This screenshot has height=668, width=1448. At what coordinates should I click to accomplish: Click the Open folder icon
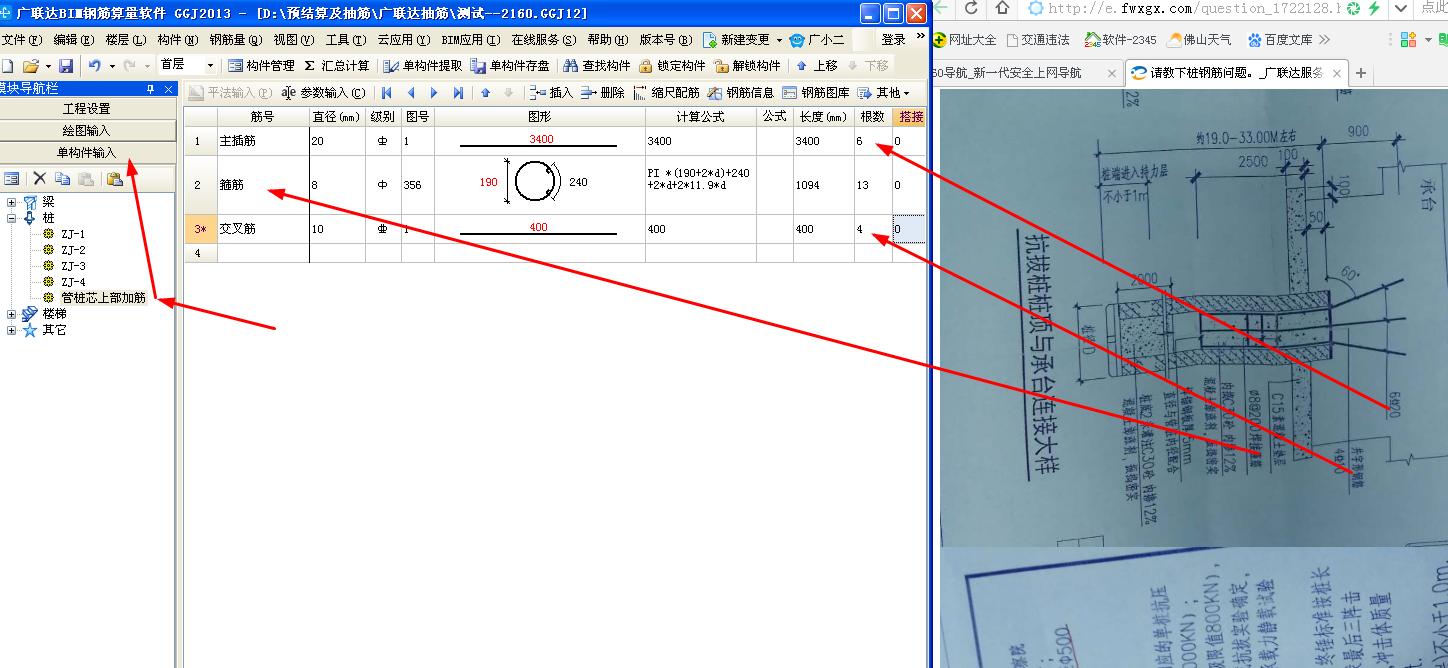click(x=30, y=66)
